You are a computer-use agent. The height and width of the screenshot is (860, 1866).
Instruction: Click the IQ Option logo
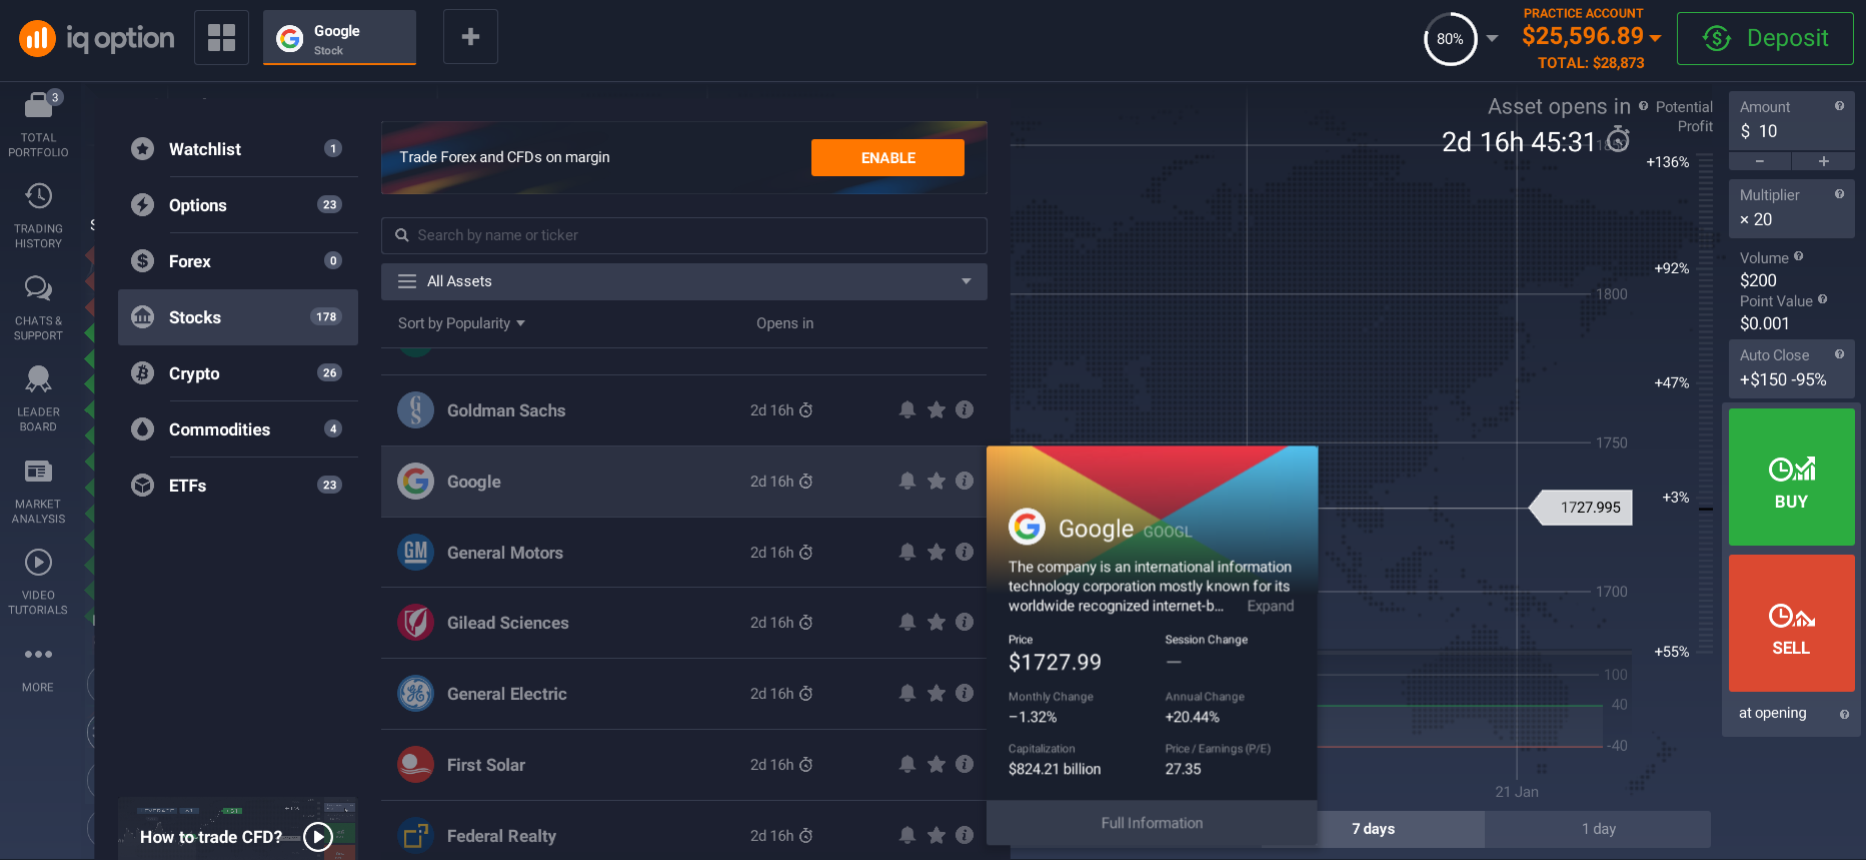coord(97,39)
